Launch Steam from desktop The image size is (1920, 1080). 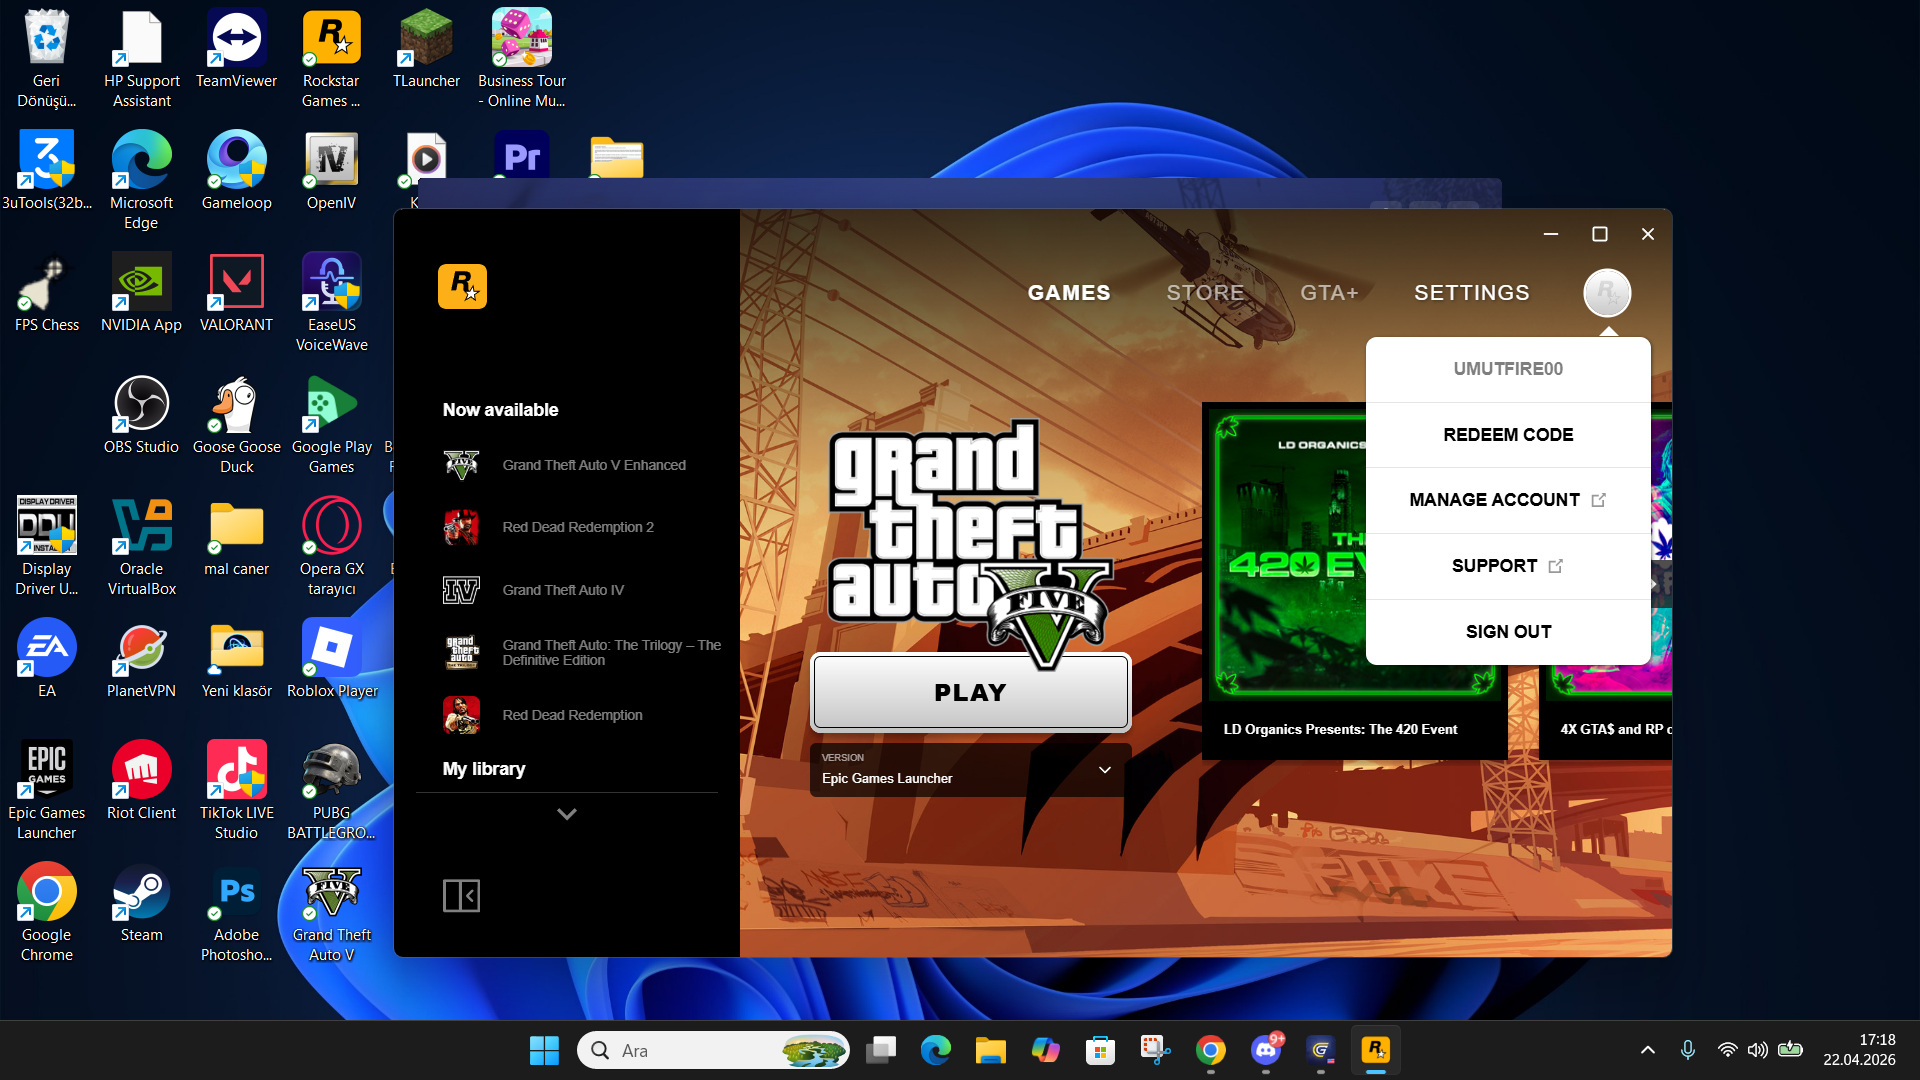tap(141, 903)
